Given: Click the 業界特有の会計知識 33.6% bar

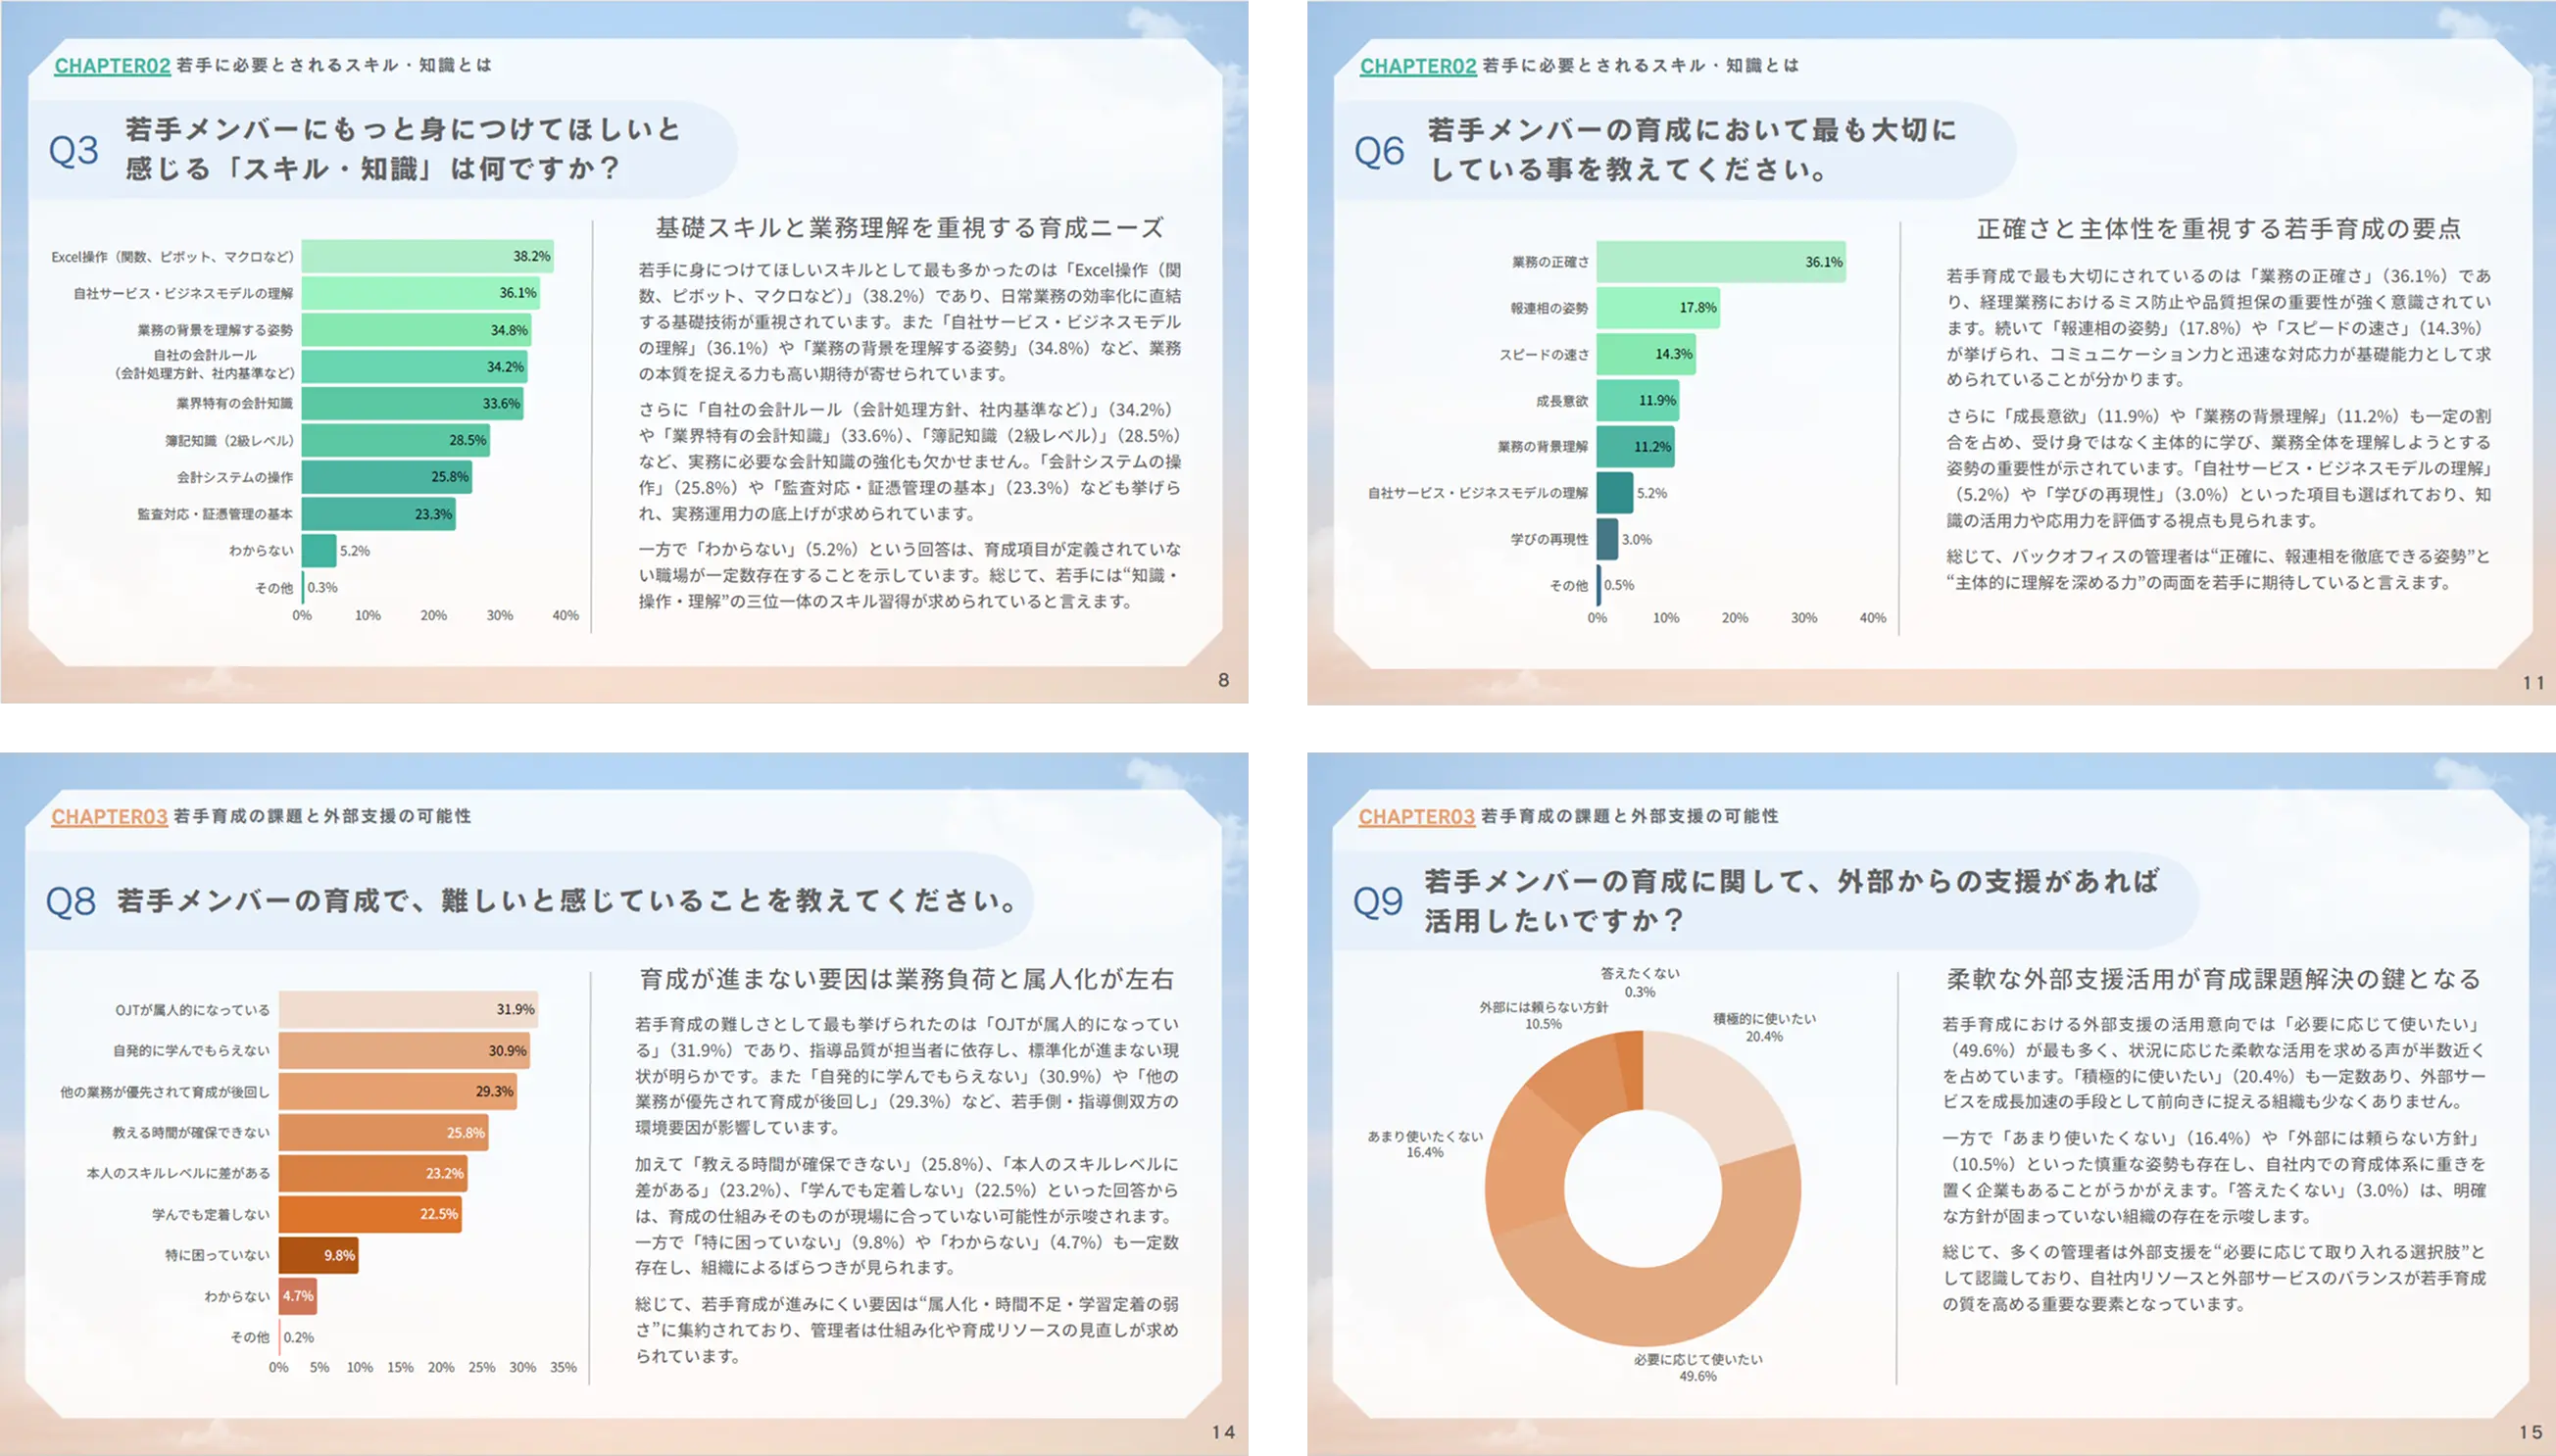Looking at the screenshot, I should click(x=412, y=404).
